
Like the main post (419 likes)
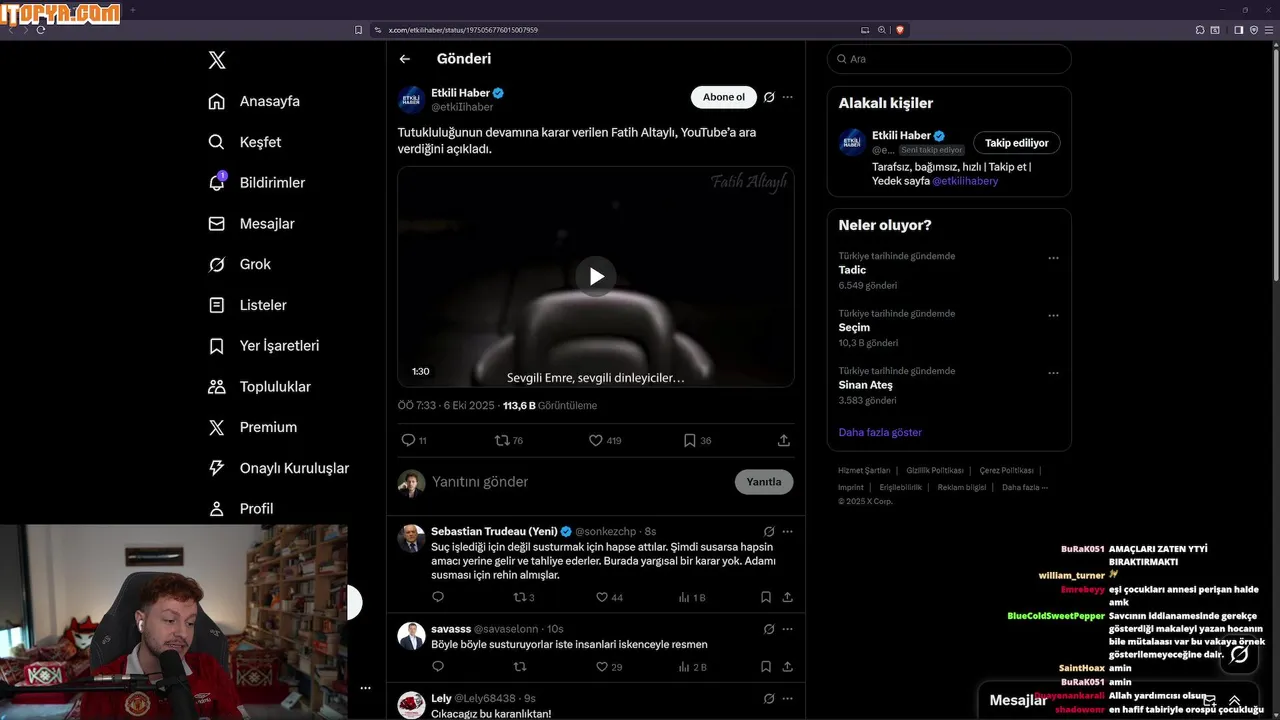click(x=595, y=440)
